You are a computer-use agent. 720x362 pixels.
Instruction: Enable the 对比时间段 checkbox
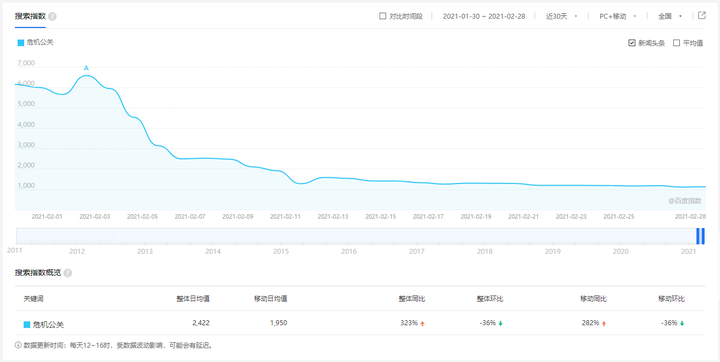(382, 16)
